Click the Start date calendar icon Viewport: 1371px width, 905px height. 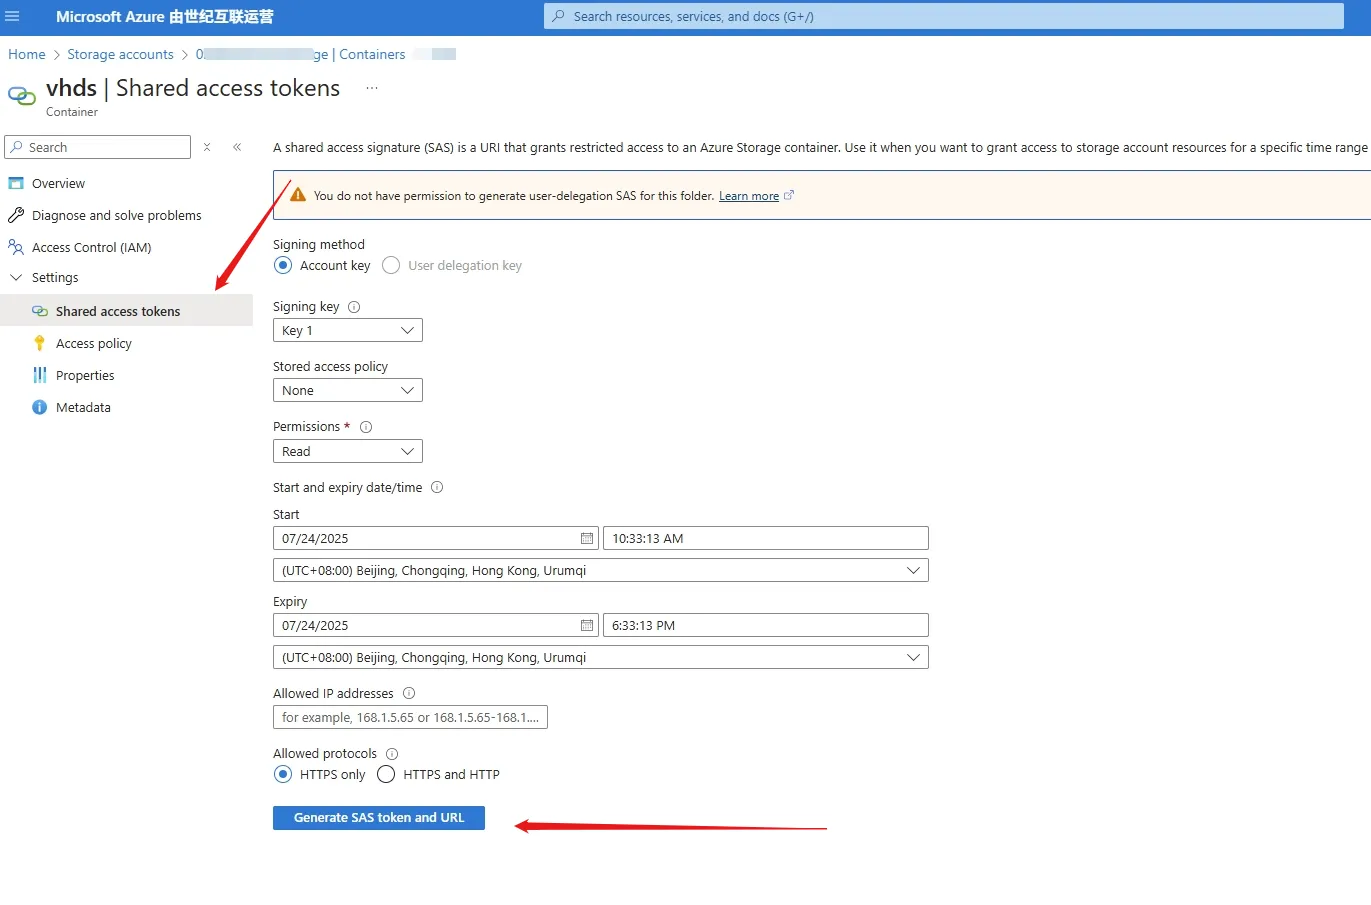click(587, 538)
